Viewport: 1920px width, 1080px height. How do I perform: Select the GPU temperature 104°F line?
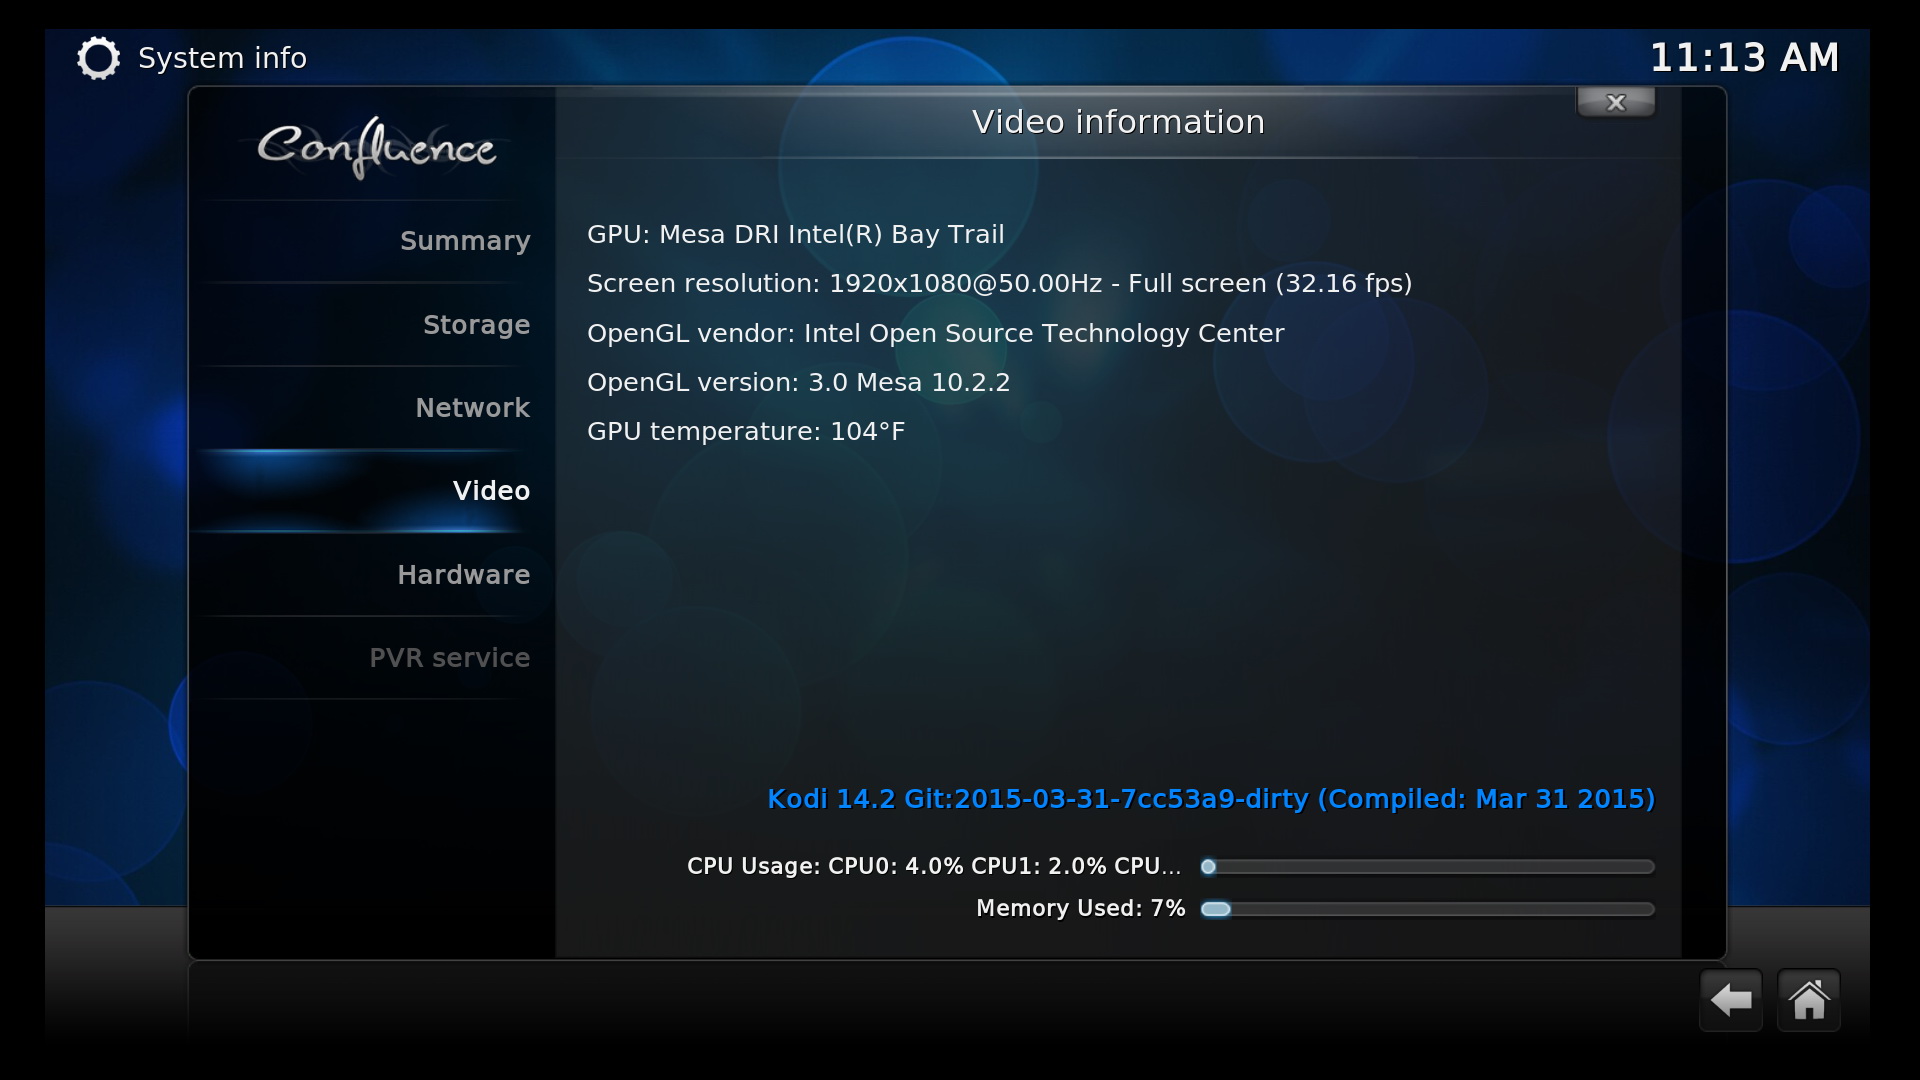point(745,431)
